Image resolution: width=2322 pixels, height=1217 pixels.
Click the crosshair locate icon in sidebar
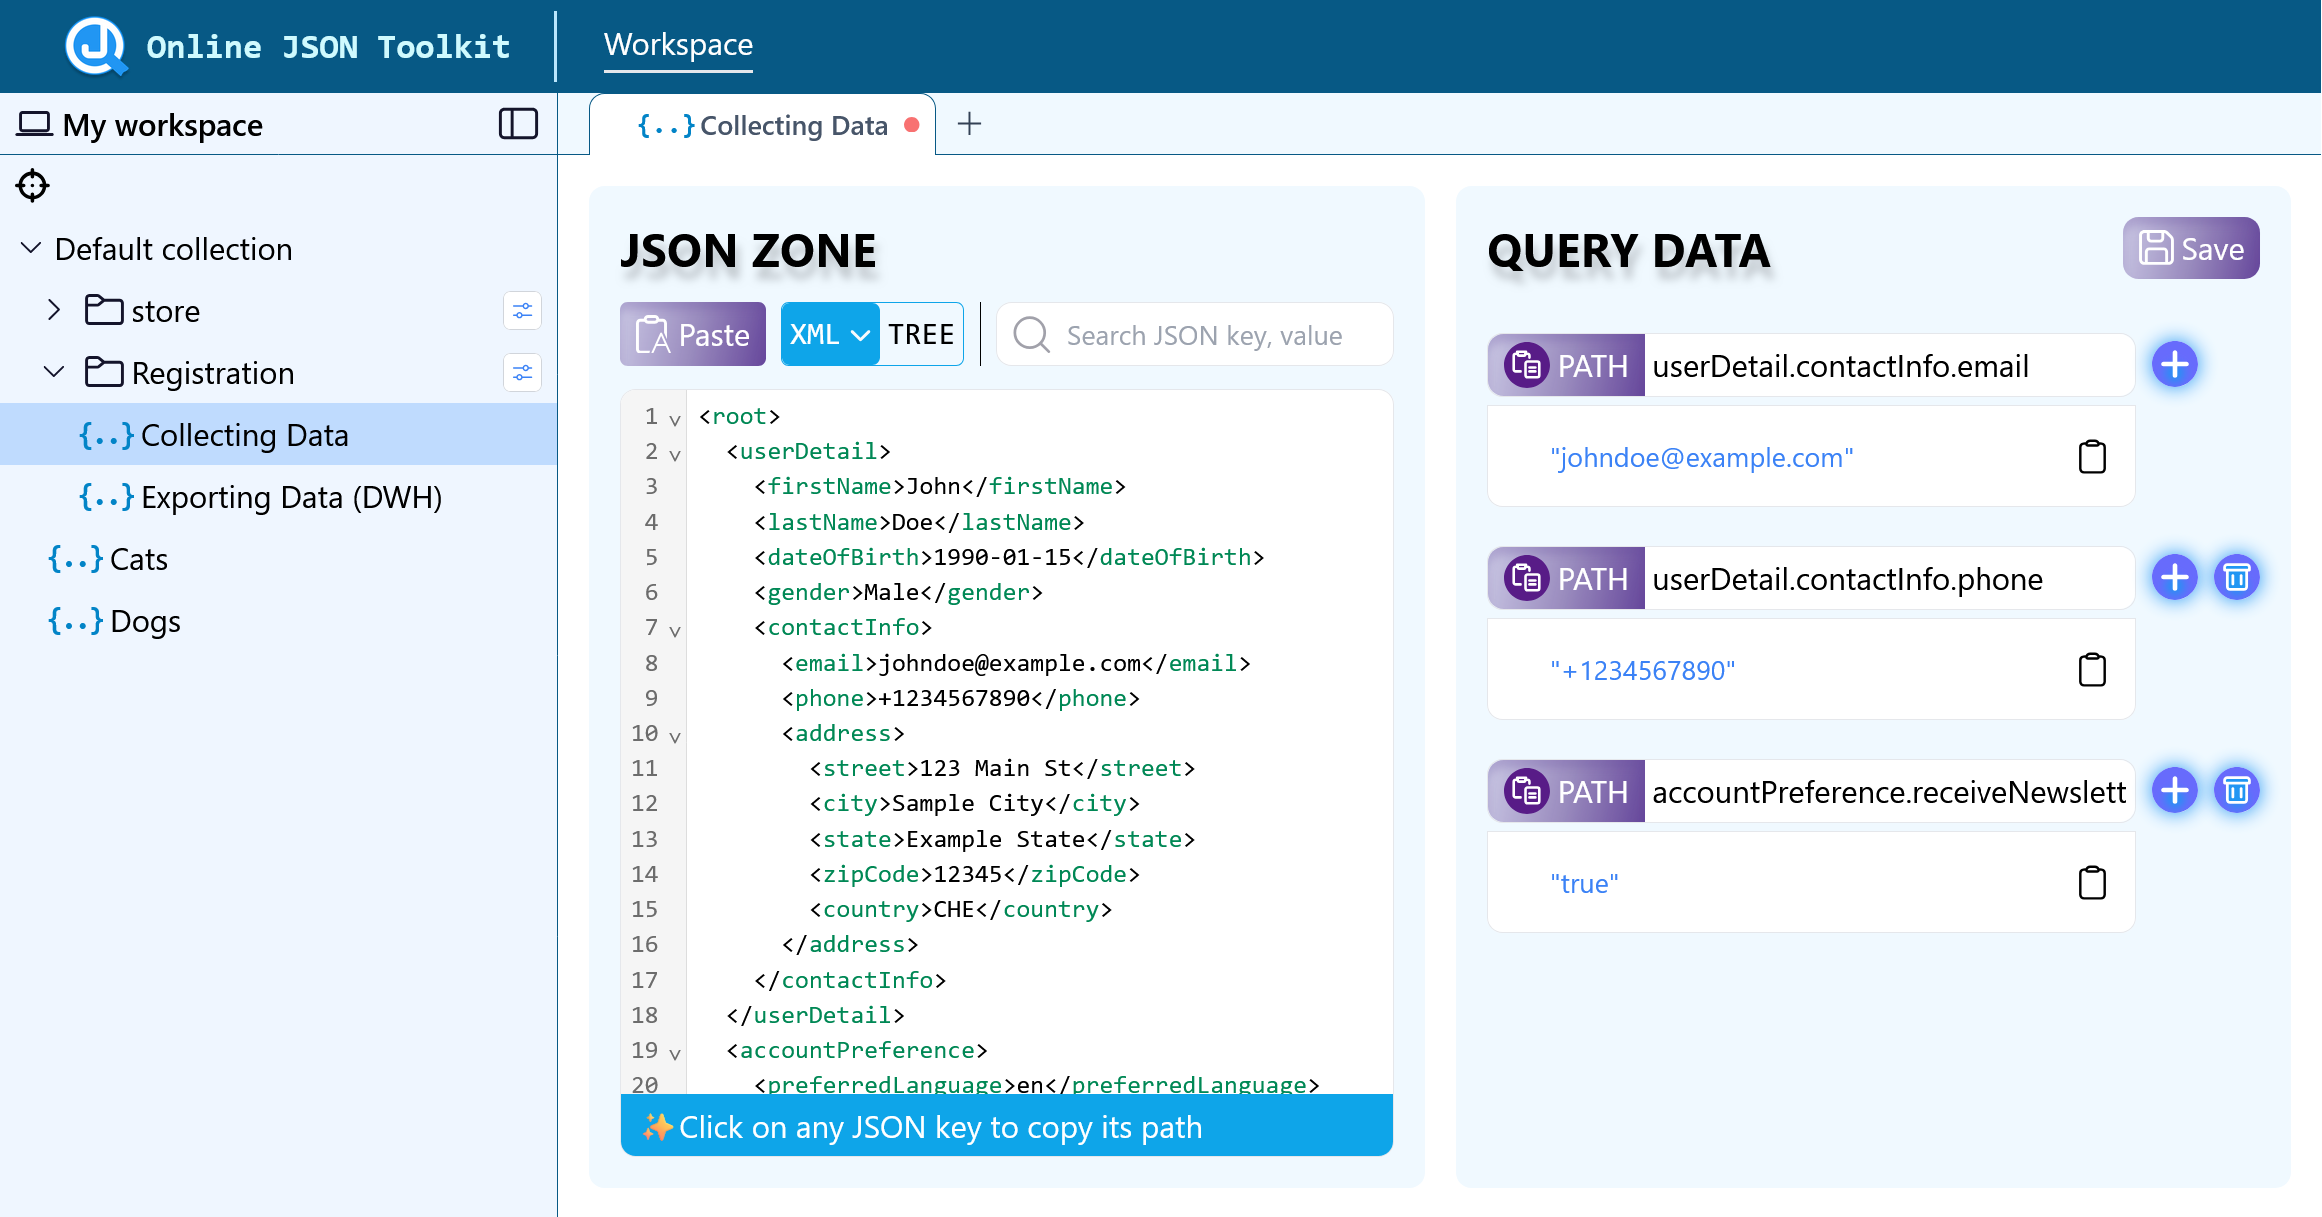tap(33, 185)
